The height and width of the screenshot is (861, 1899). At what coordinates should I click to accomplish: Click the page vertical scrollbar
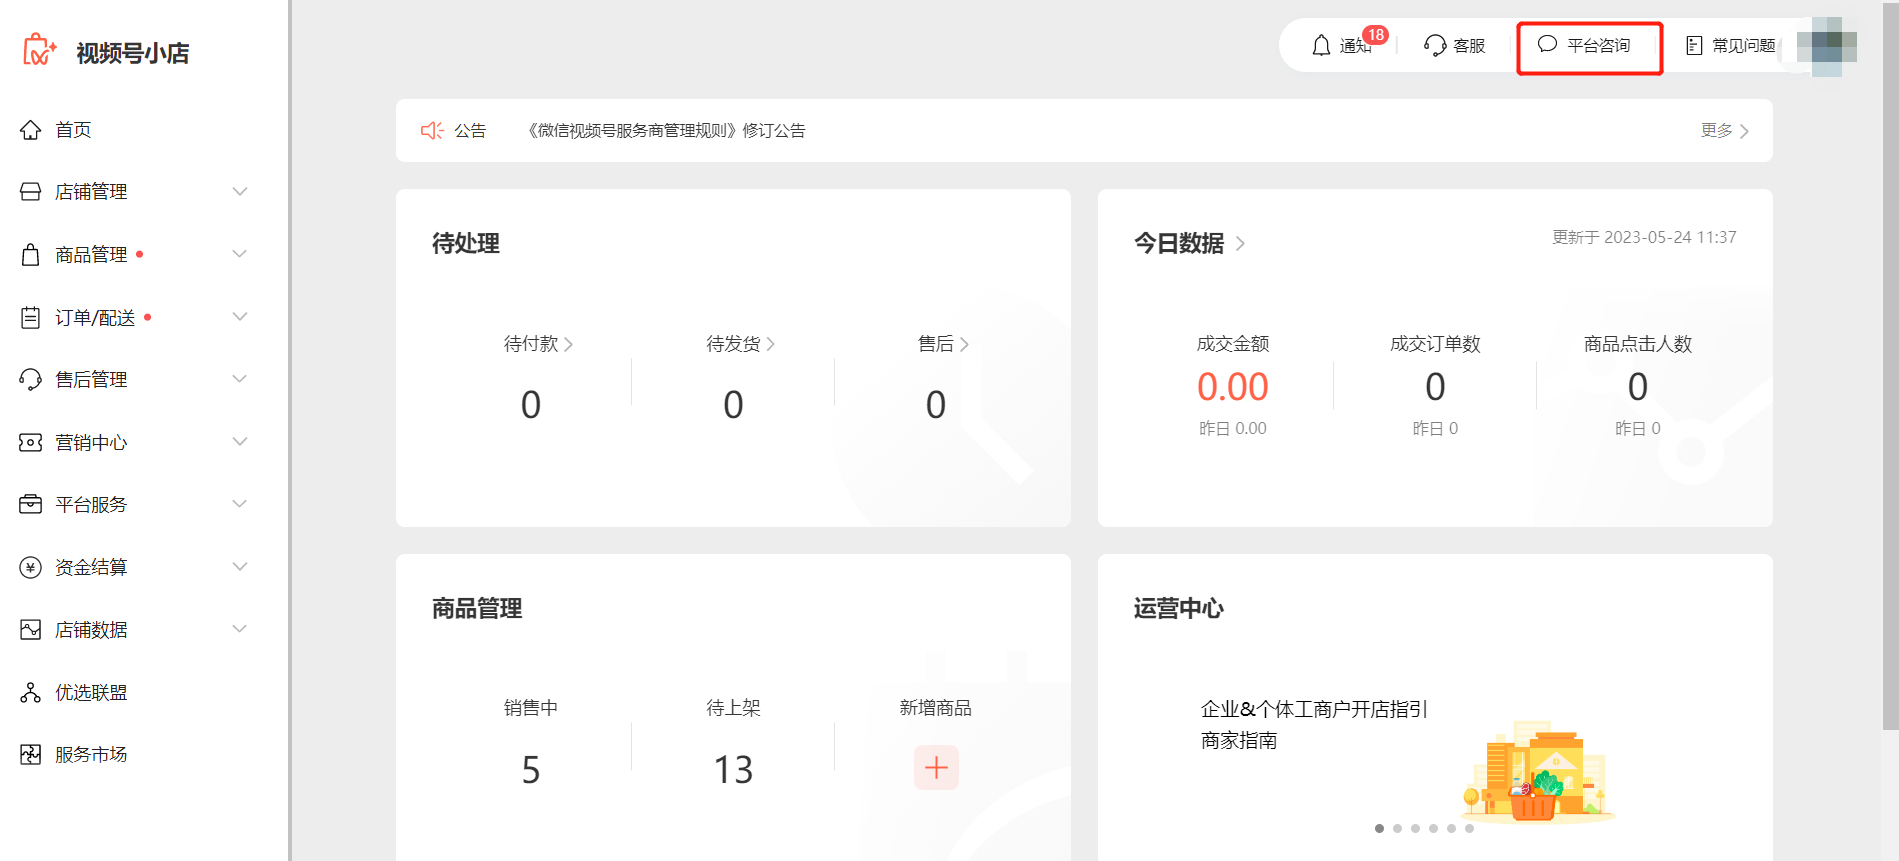coord(1890,365)
